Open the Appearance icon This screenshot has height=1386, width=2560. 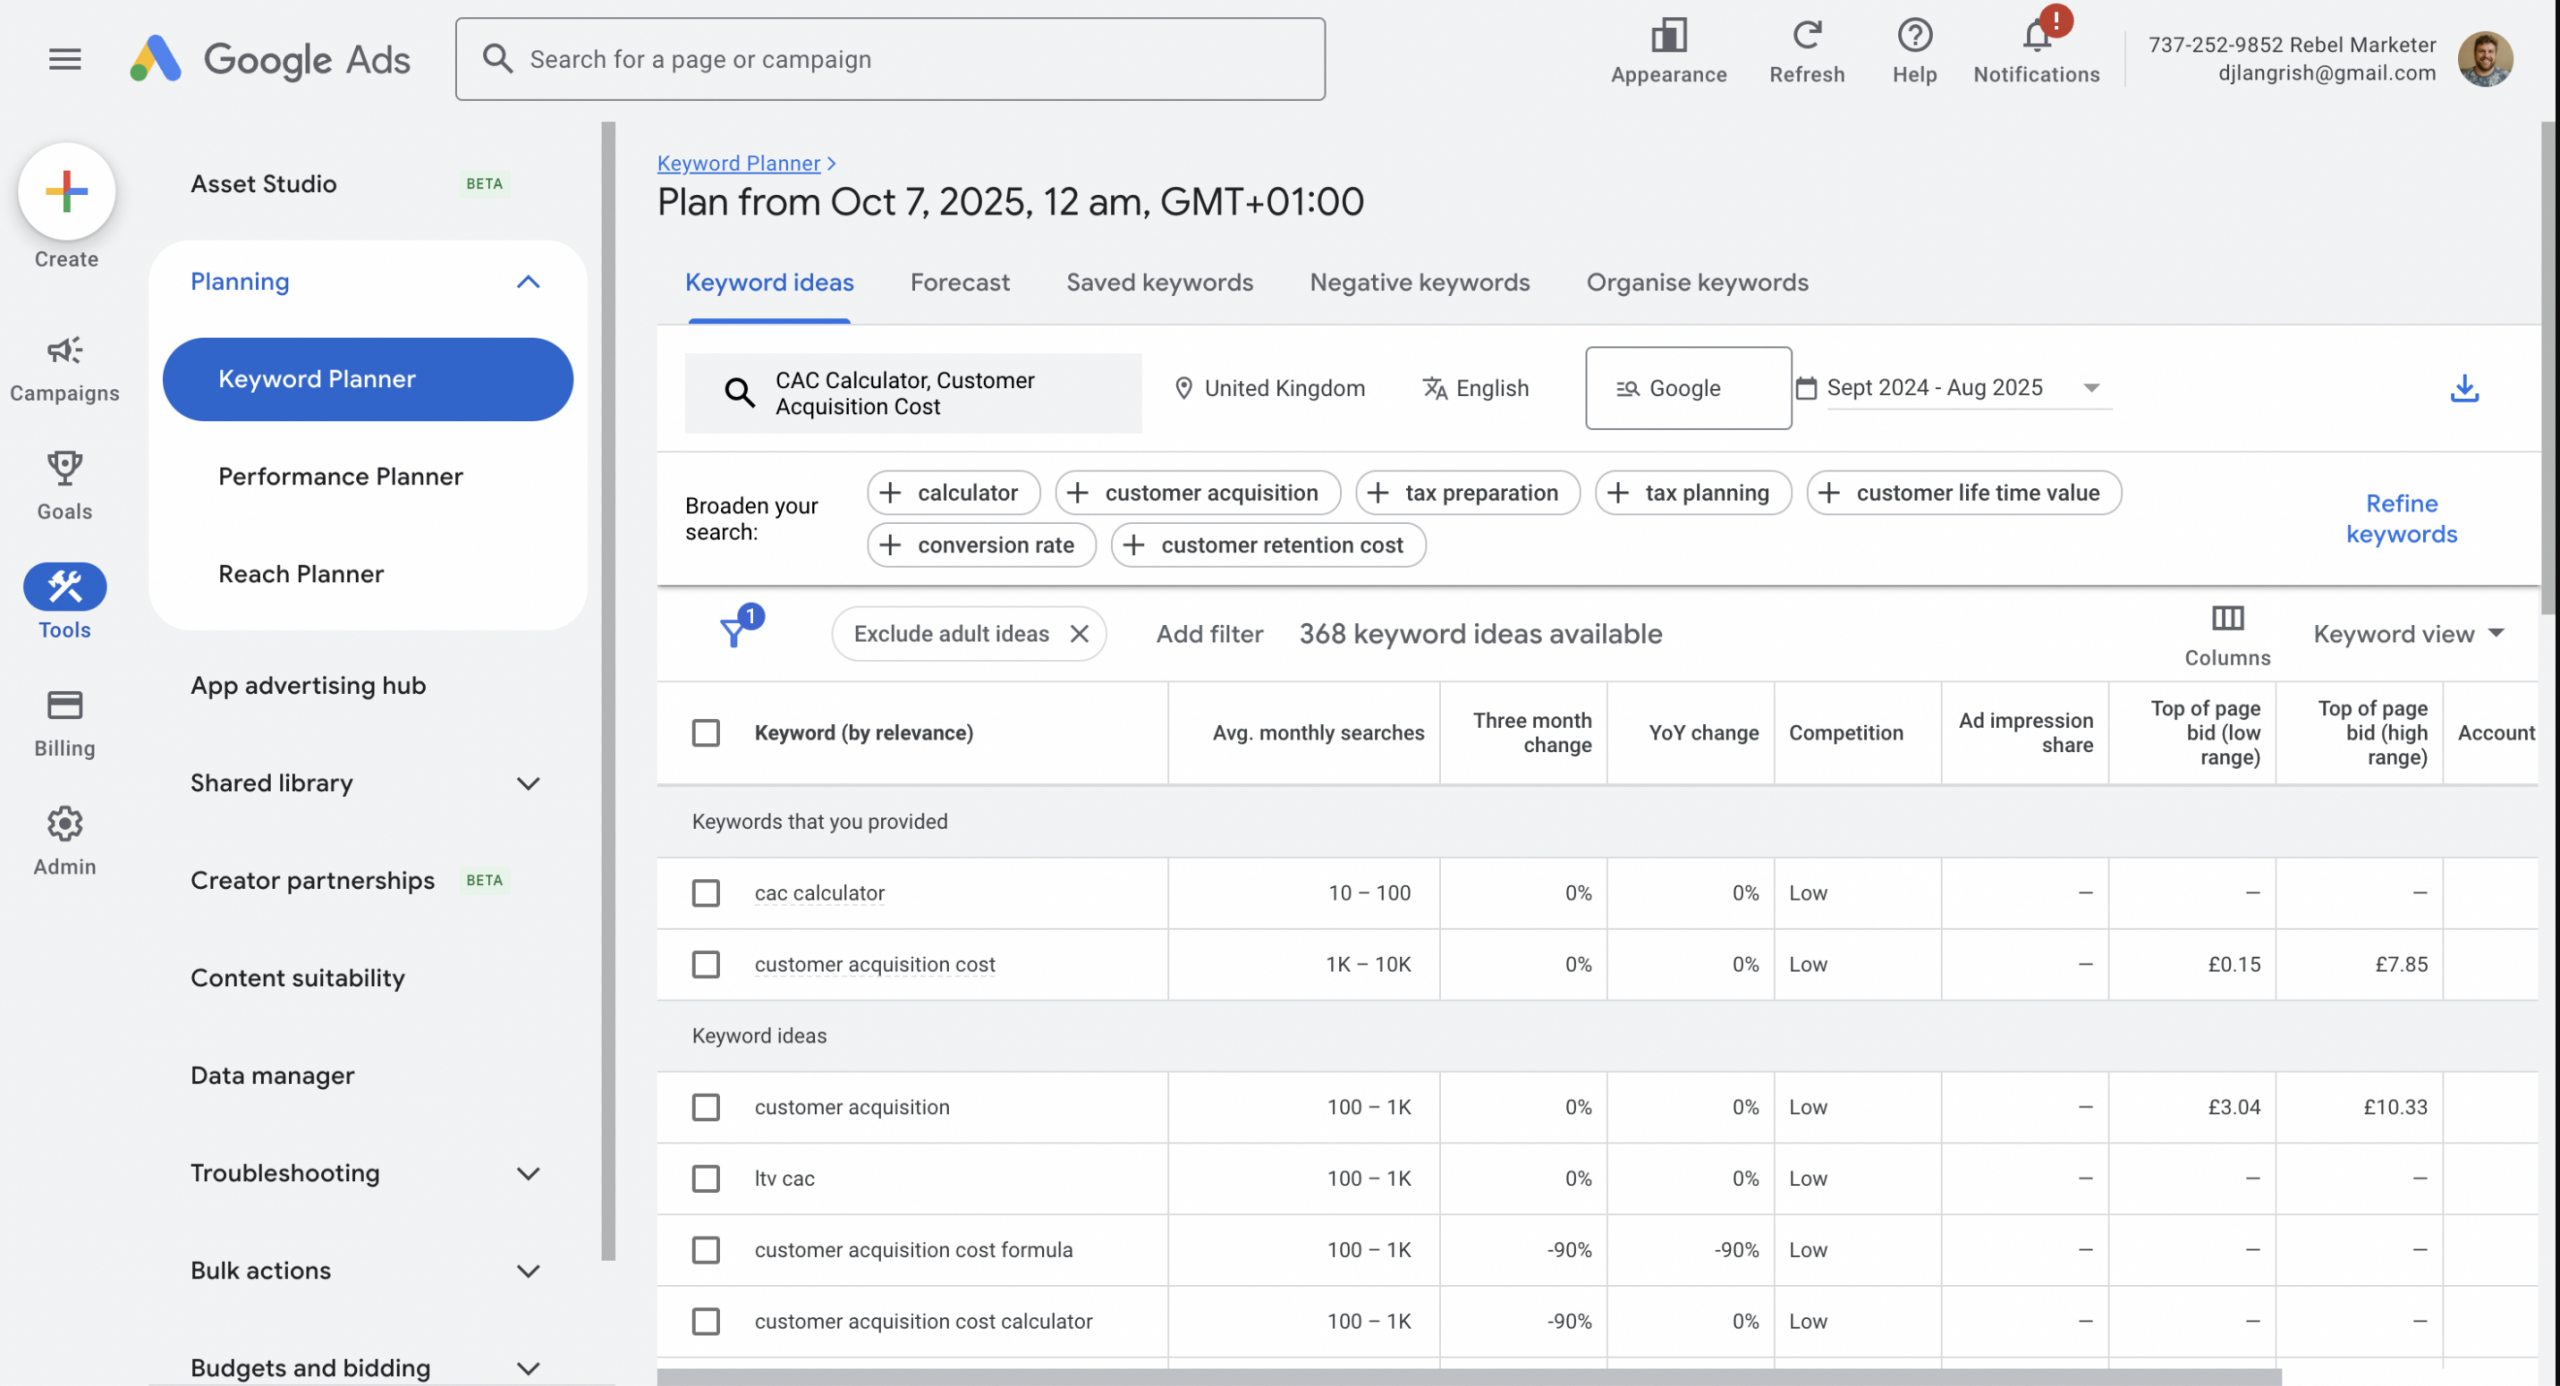click(x=1668, y=37)
